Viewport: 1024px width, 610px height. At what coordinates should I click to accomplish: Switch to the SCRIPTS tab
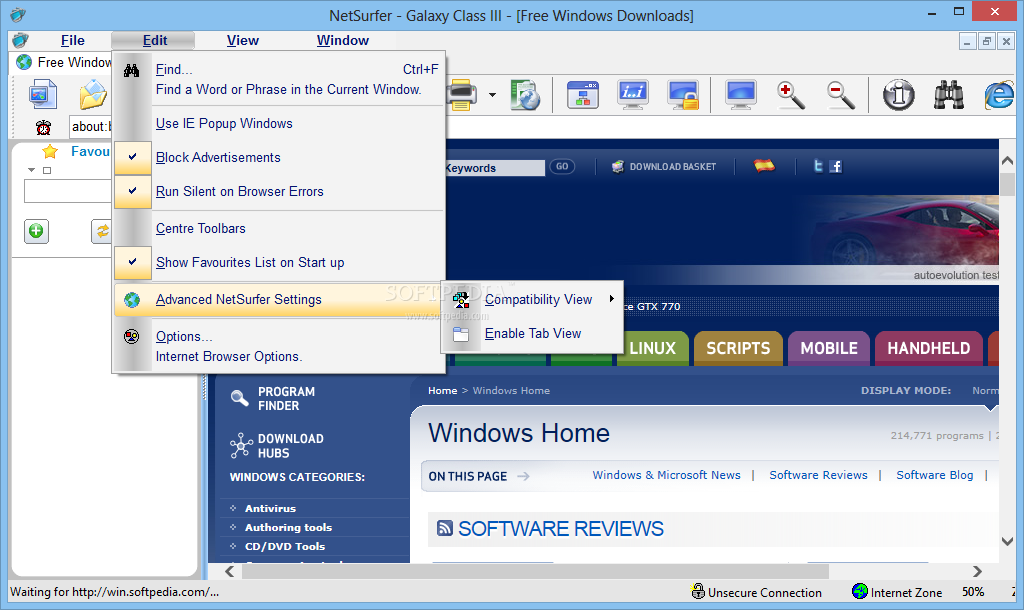[x=738, y=348]
